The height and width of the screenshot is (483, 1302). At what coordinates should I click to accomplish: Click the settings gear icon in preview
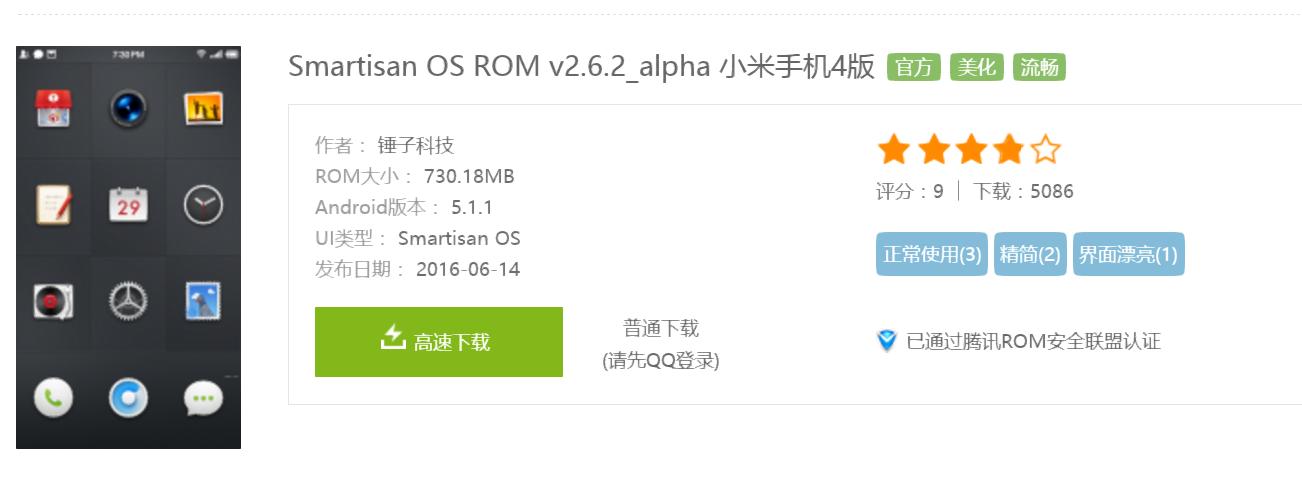129,300
